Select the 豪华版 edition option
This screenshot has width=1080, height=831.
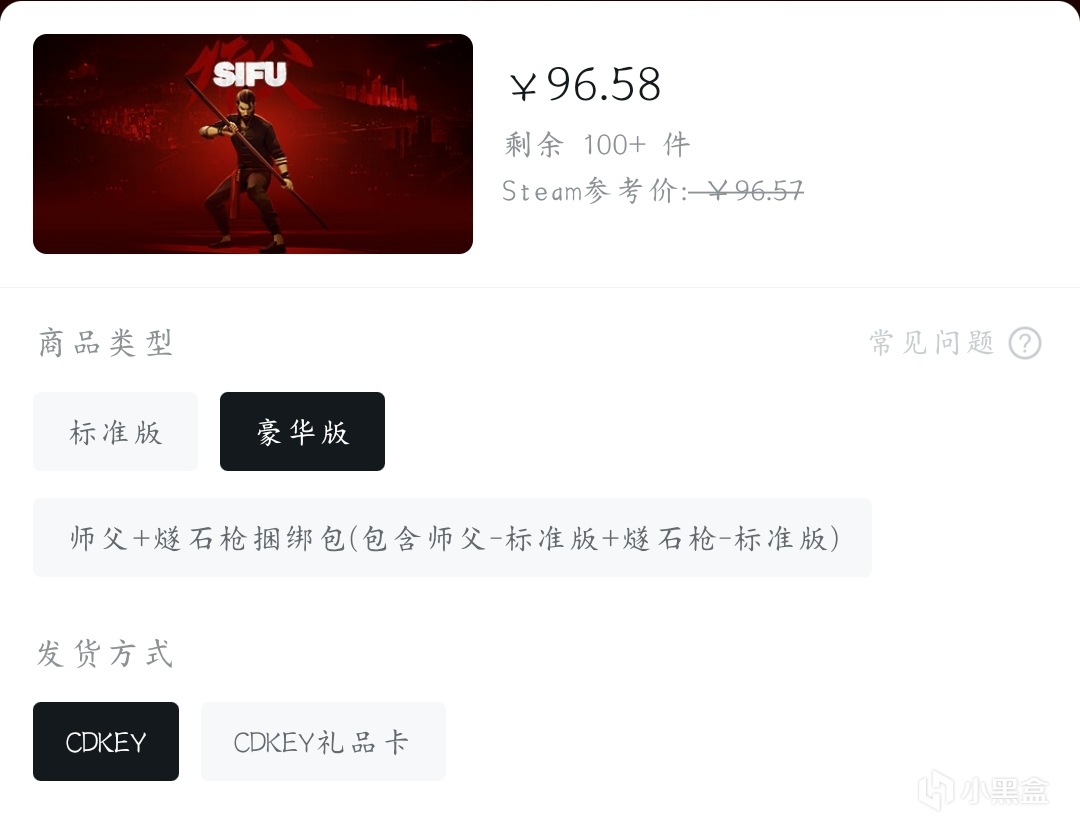[302, 431]
